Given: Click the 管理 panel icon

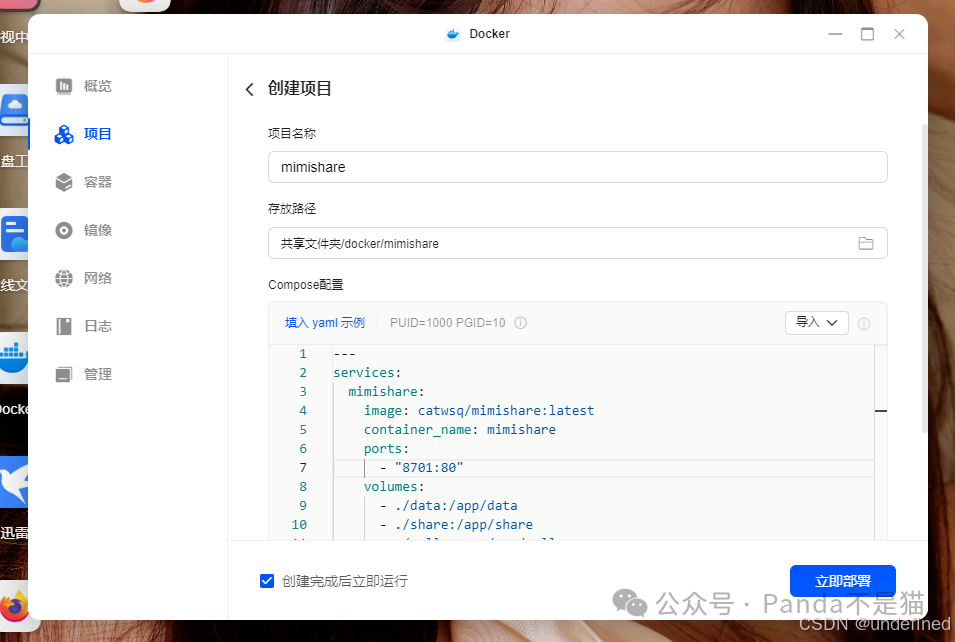Looking at the screenshot, I should coord(64,375).
